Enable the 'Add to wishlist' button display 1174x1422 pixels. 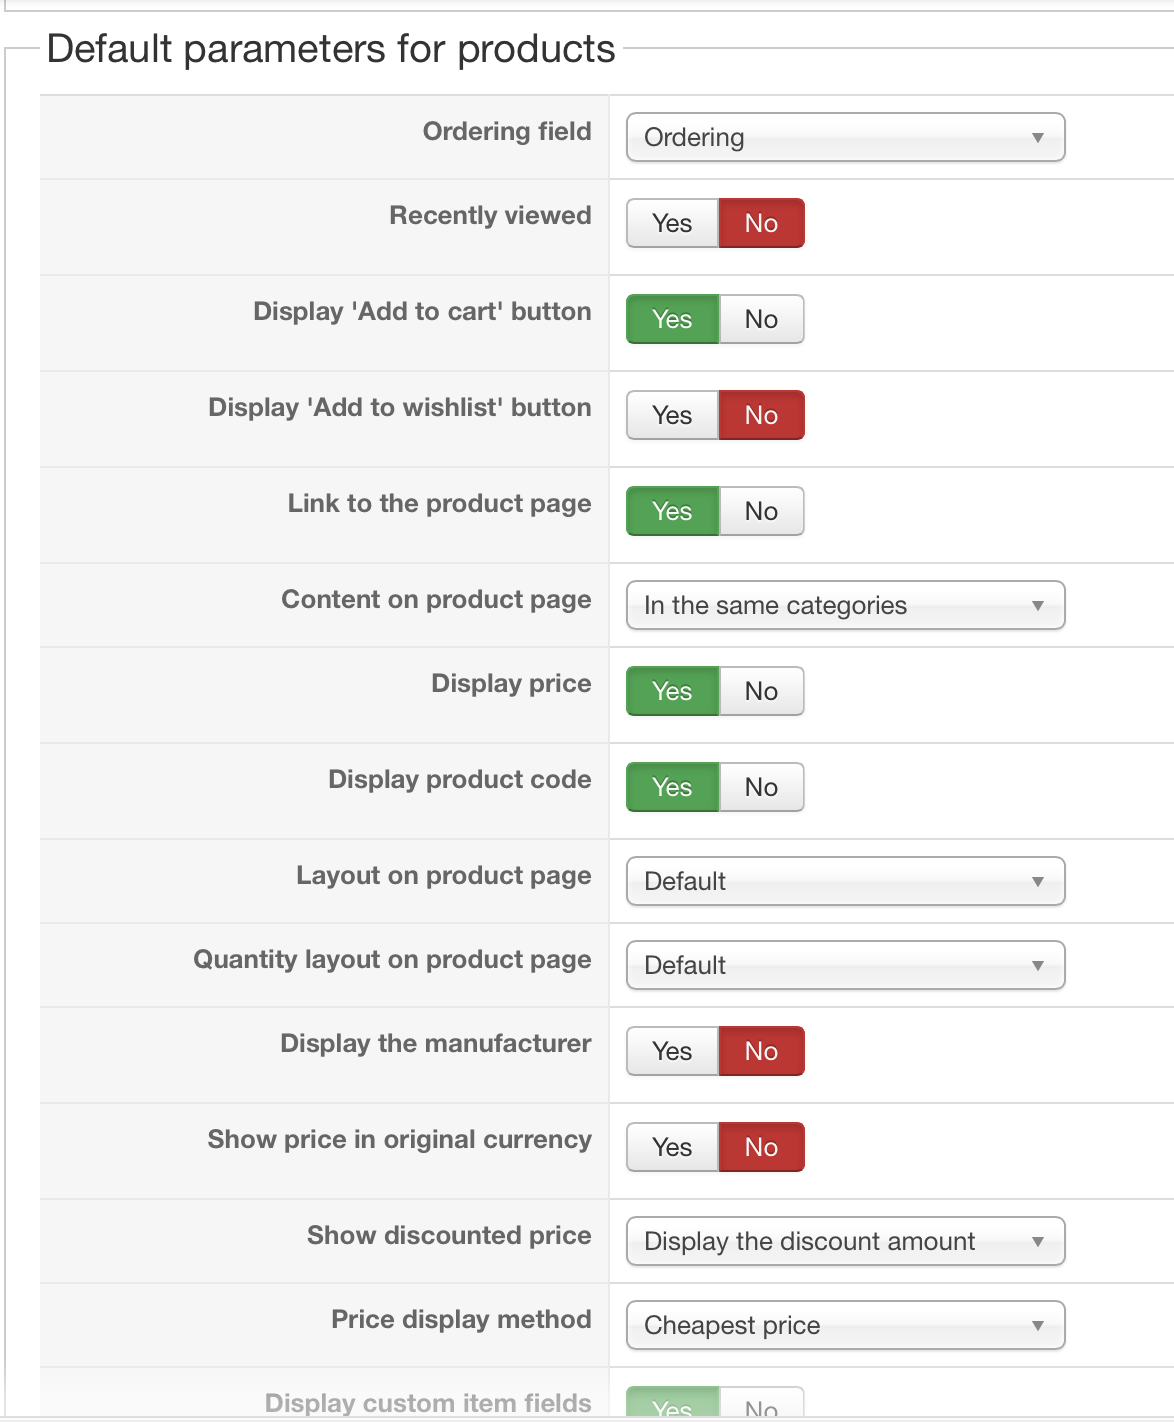[672, 415]
